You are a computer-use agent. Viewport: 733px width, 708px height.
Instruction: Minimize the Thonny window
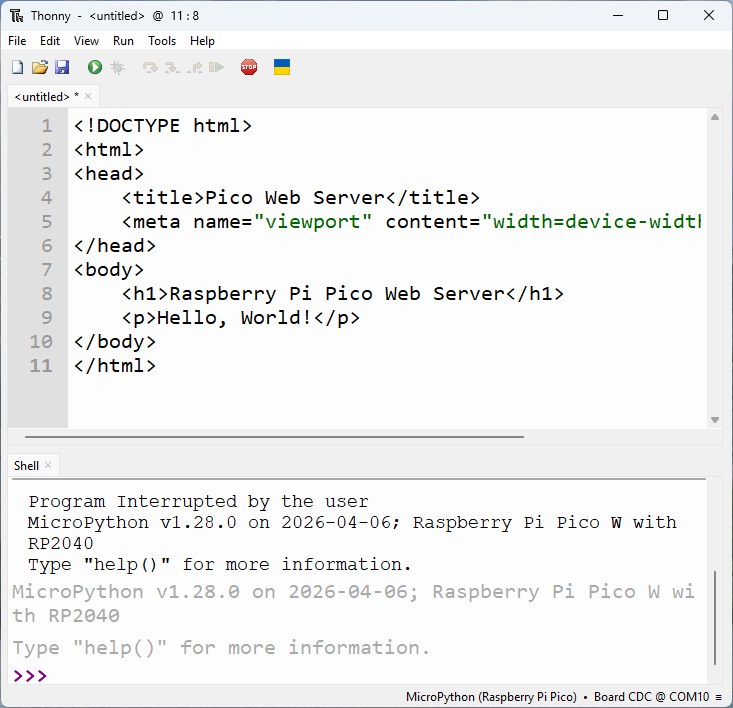[x=618, y=15]
